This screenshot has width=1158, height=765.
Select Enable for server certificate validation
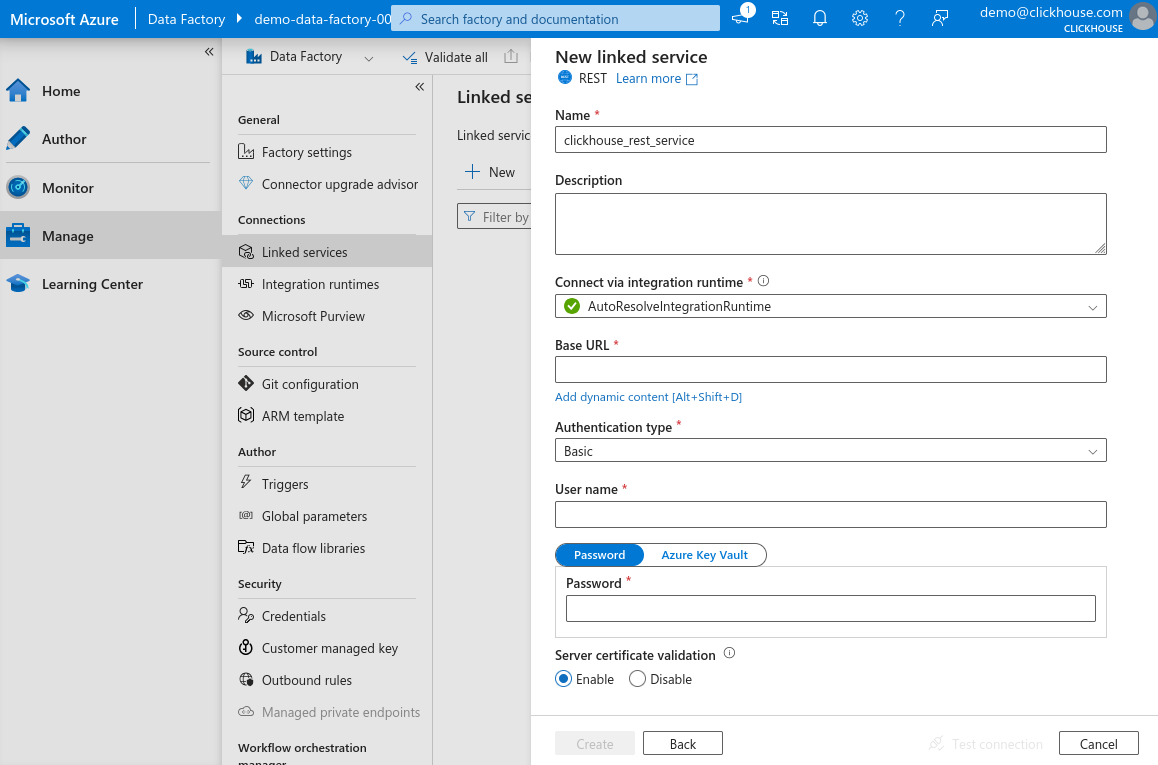[x=564, y=679]
